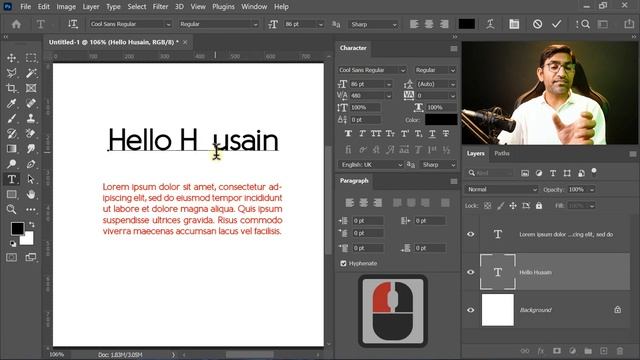Toggle Faux Bold in Character panel

tap(348, 133)
